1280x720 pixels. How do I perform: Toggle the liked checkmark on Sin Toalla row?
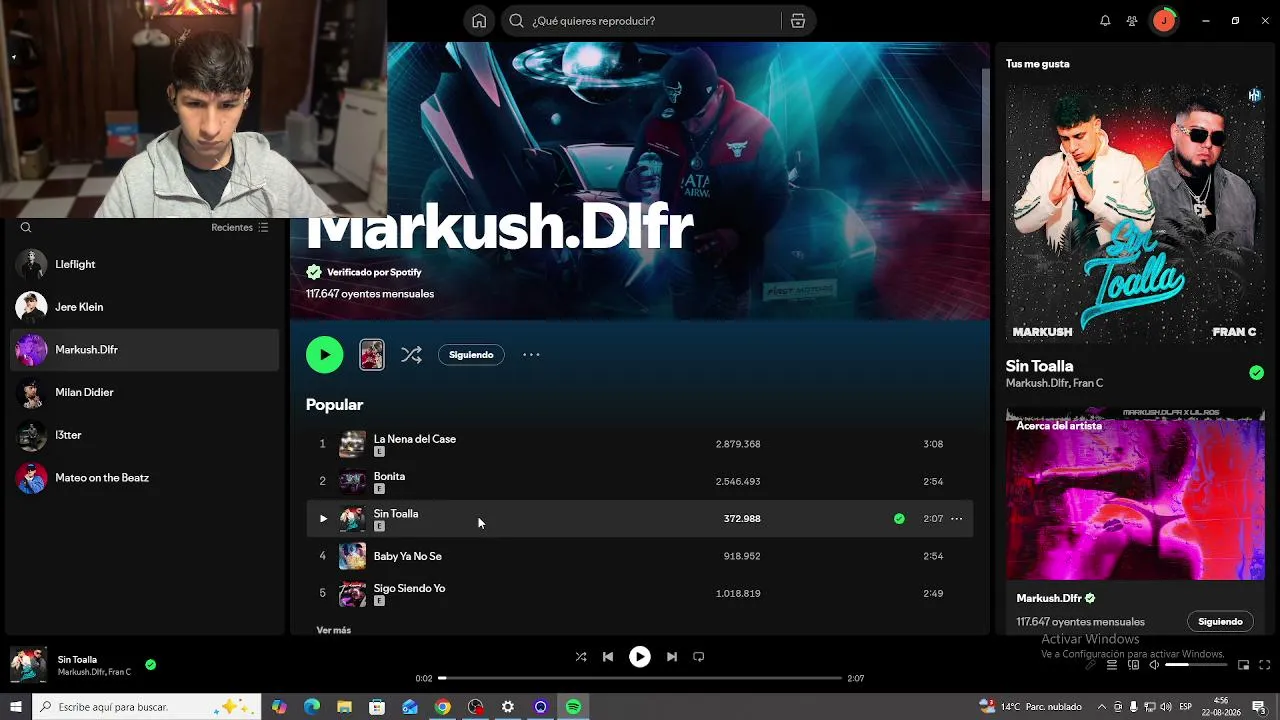point(899,519)
